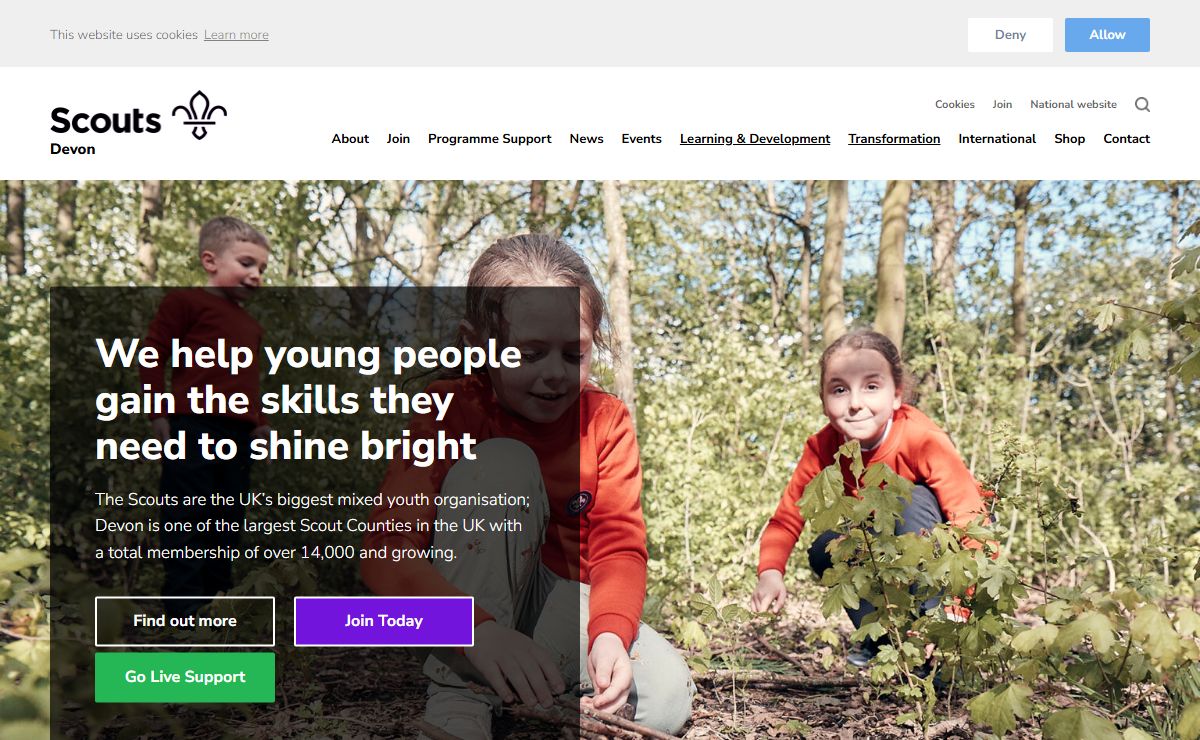
Task: Deny cookies in the banner
Action: pyautogui.click(x=1010, y=34)
